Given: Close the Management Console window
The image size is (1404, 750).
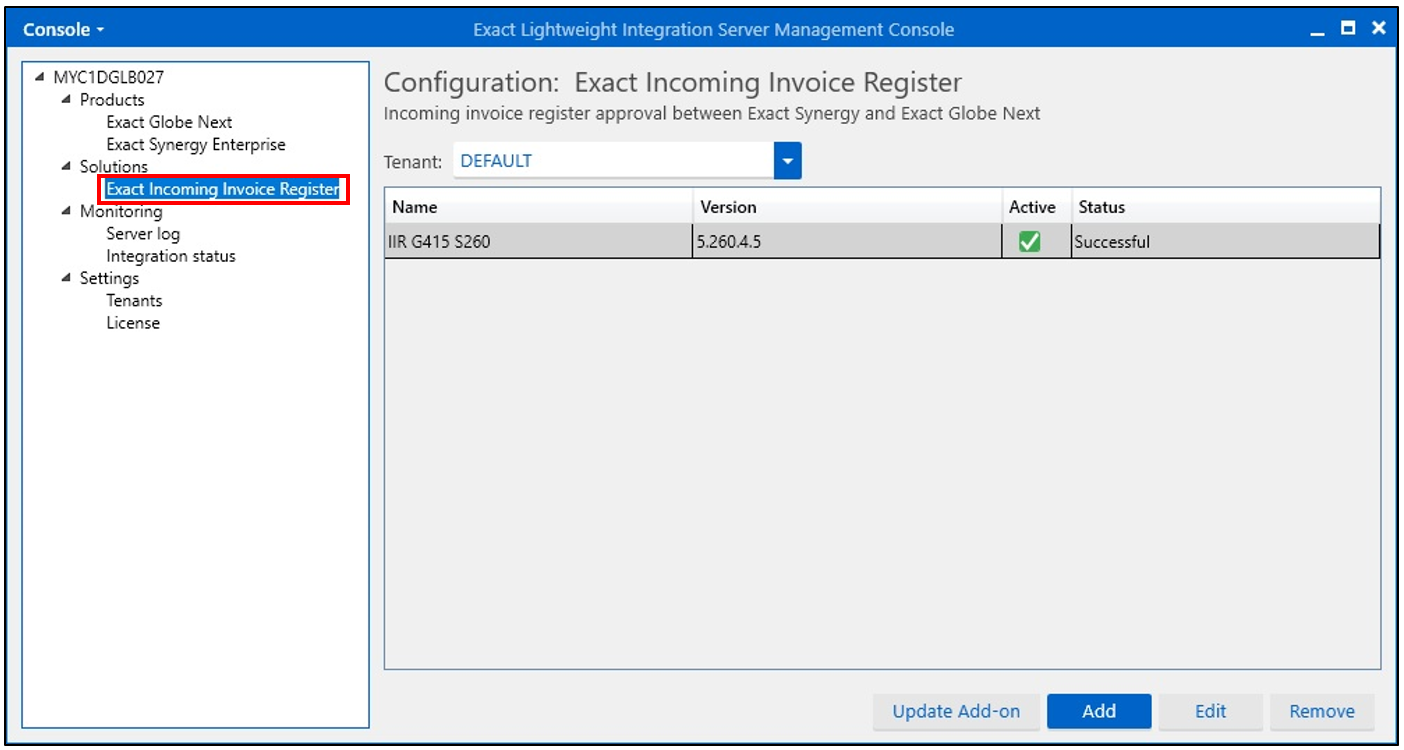Looking at the screenshot, I should tap(1378, 28).
